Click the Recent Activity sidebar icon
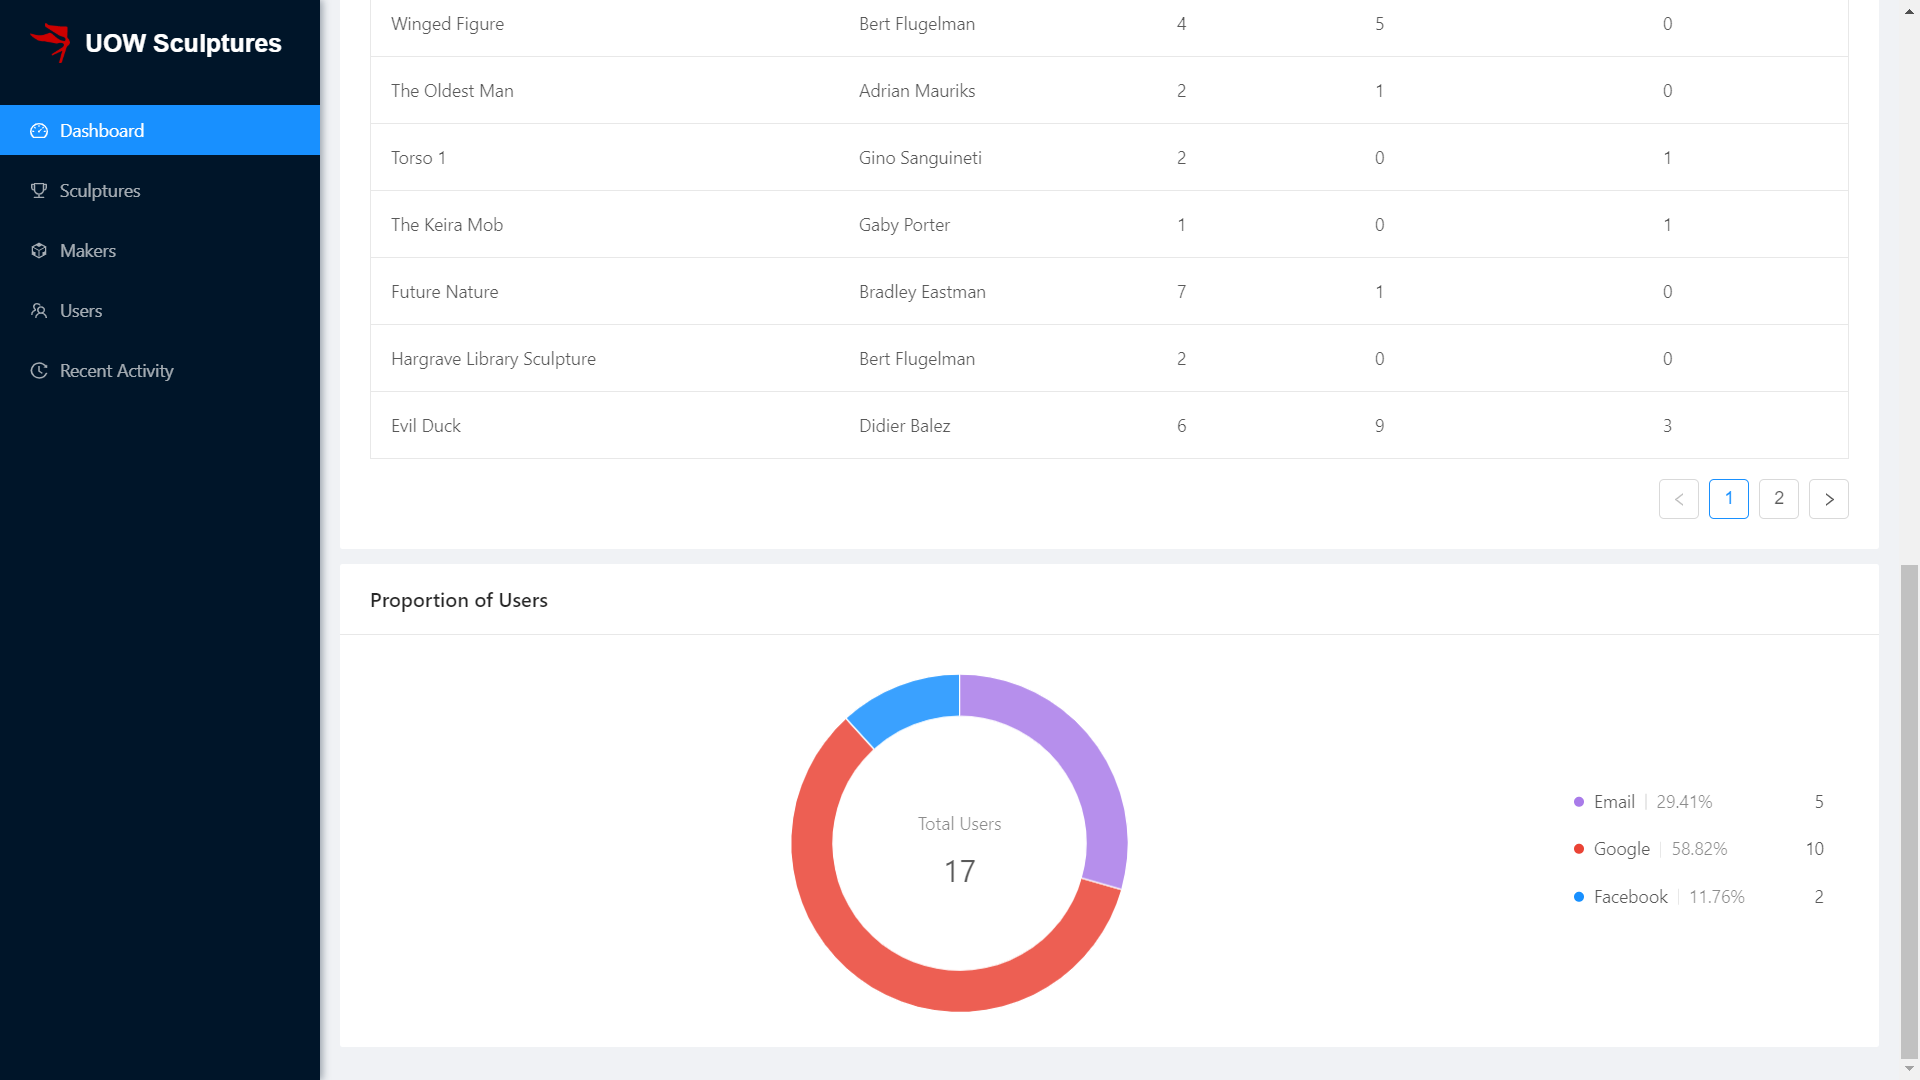Viewport: 1920px width, 1080px height. click(40, 369)
